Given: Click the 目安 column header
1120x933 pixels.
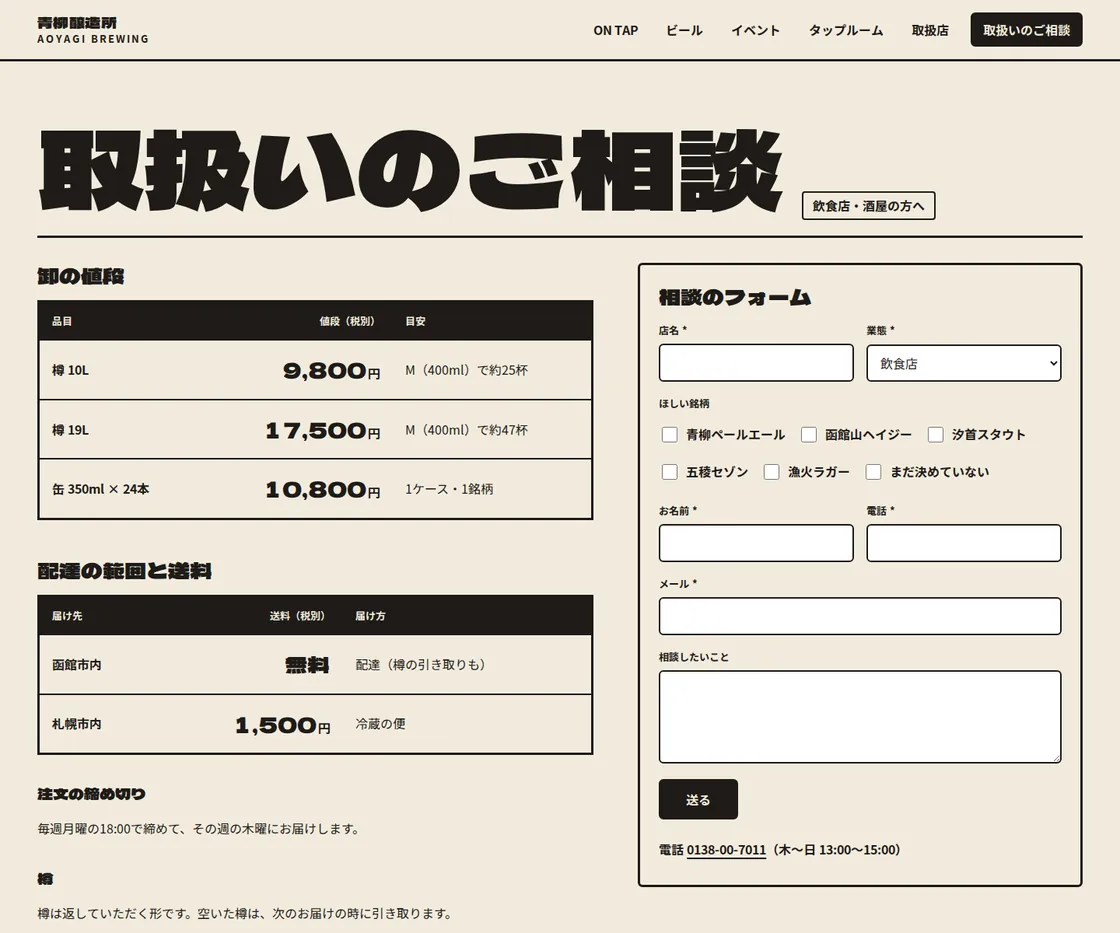Looking at the screenshot, I should pos(415,321).
